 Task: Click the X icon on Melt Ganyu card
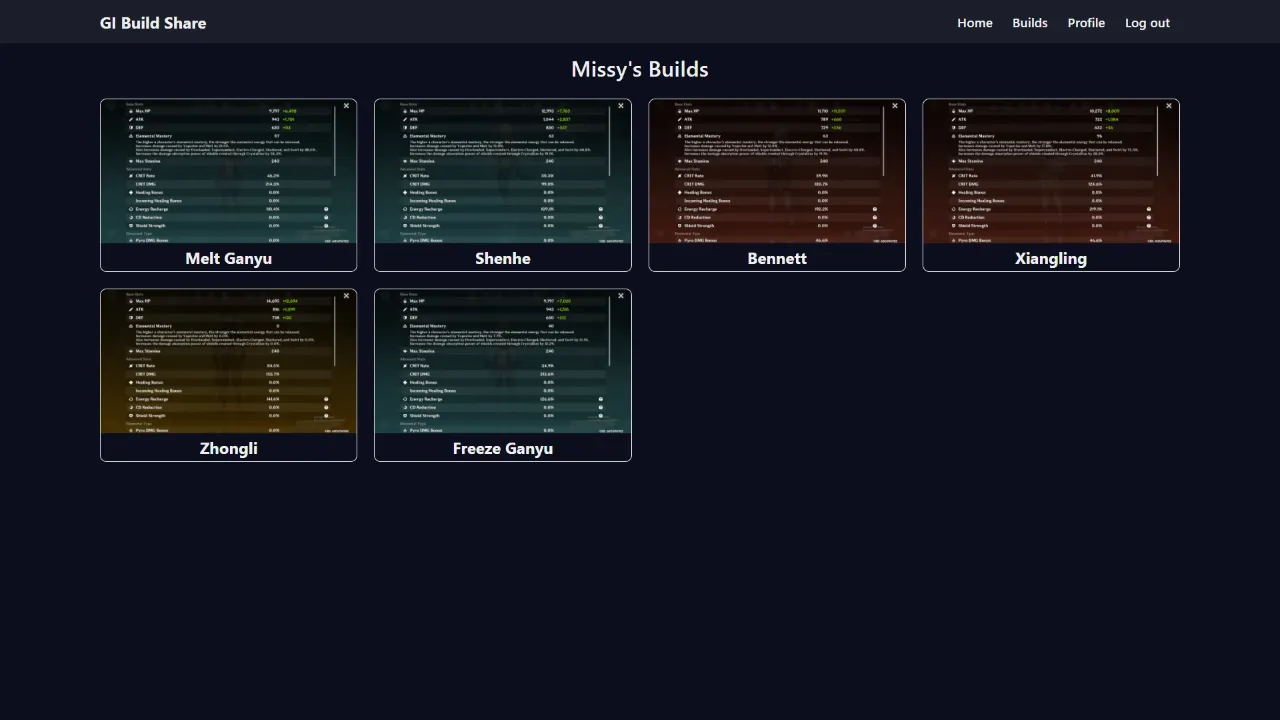[x=347, y=106]
